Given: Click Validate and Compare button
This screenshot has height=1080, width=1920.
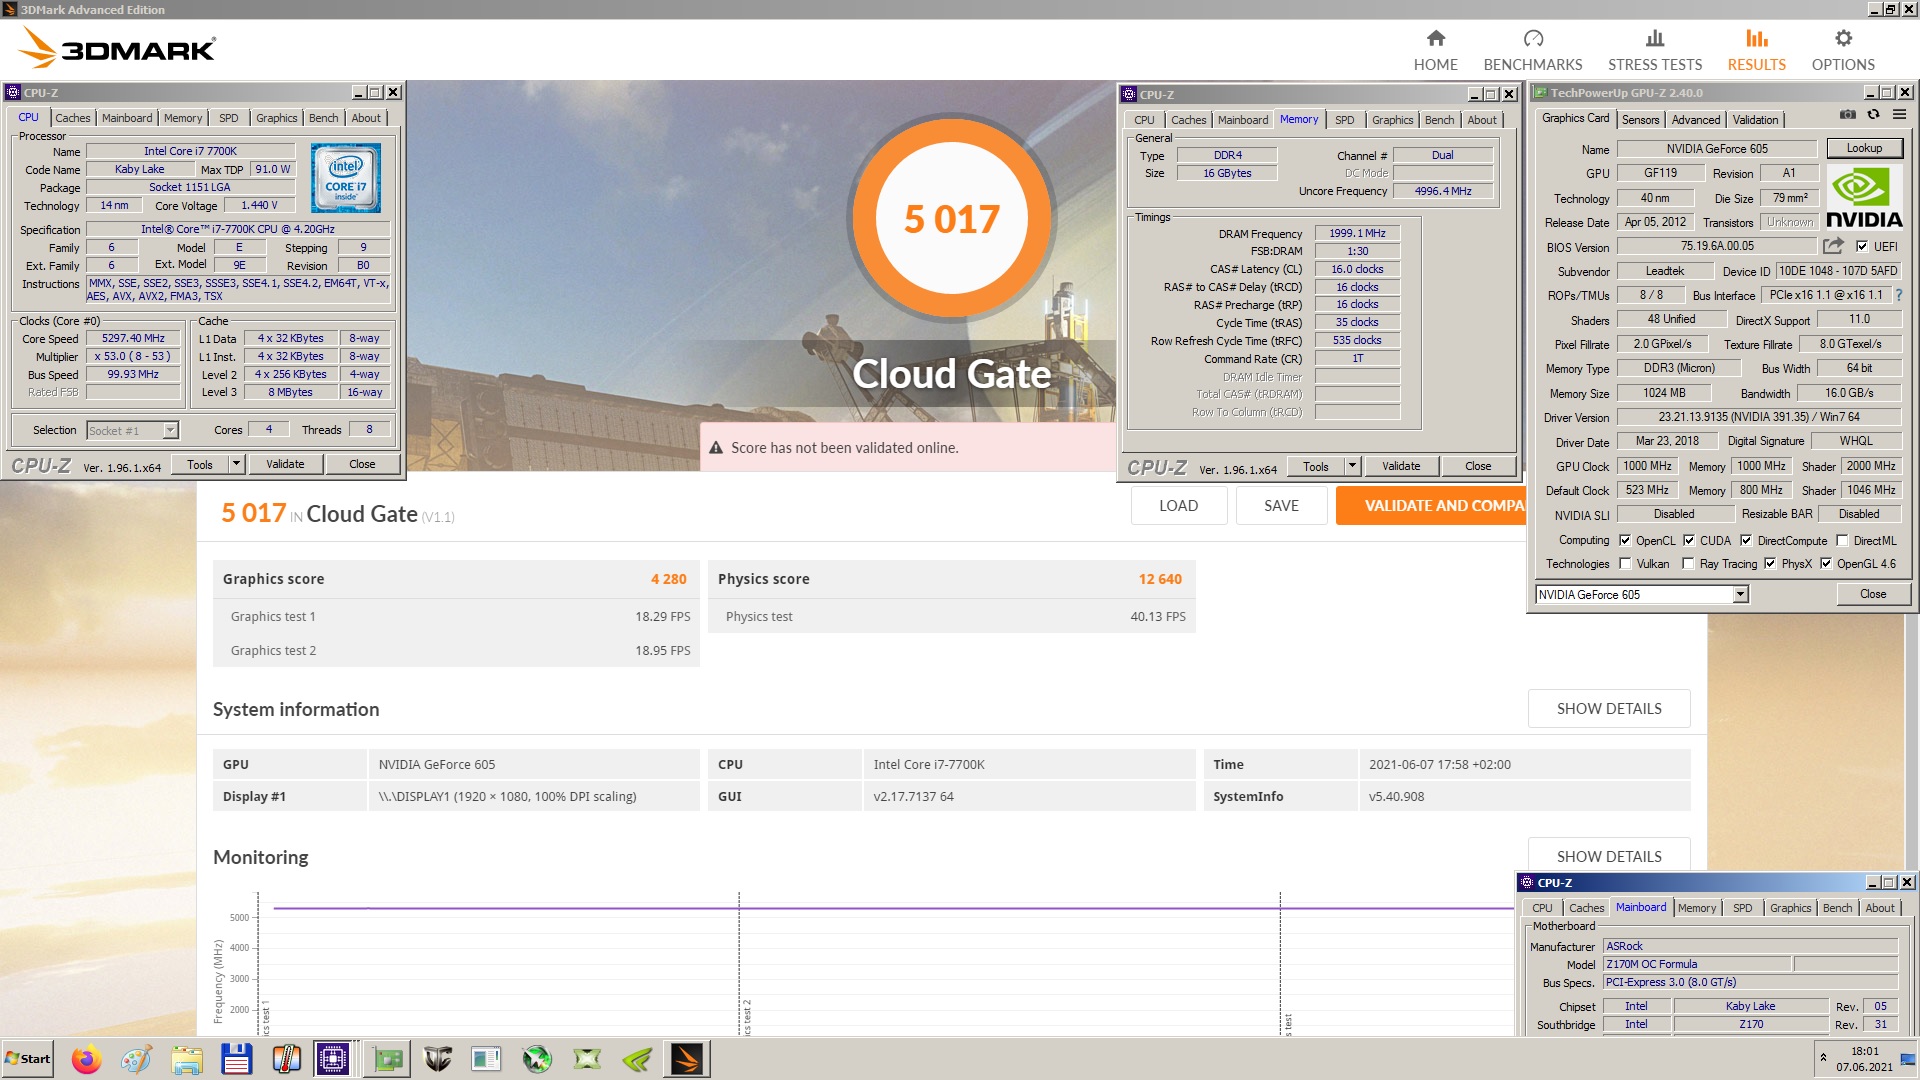Looking at the screenshot, I should pyautogui.click(x=1431, y=506).
